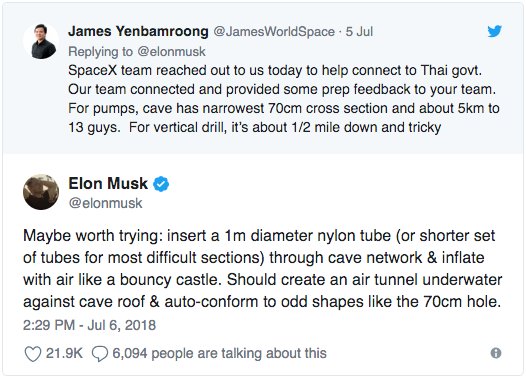Click Elon's tweet text about nylon tube

[263, 269]
